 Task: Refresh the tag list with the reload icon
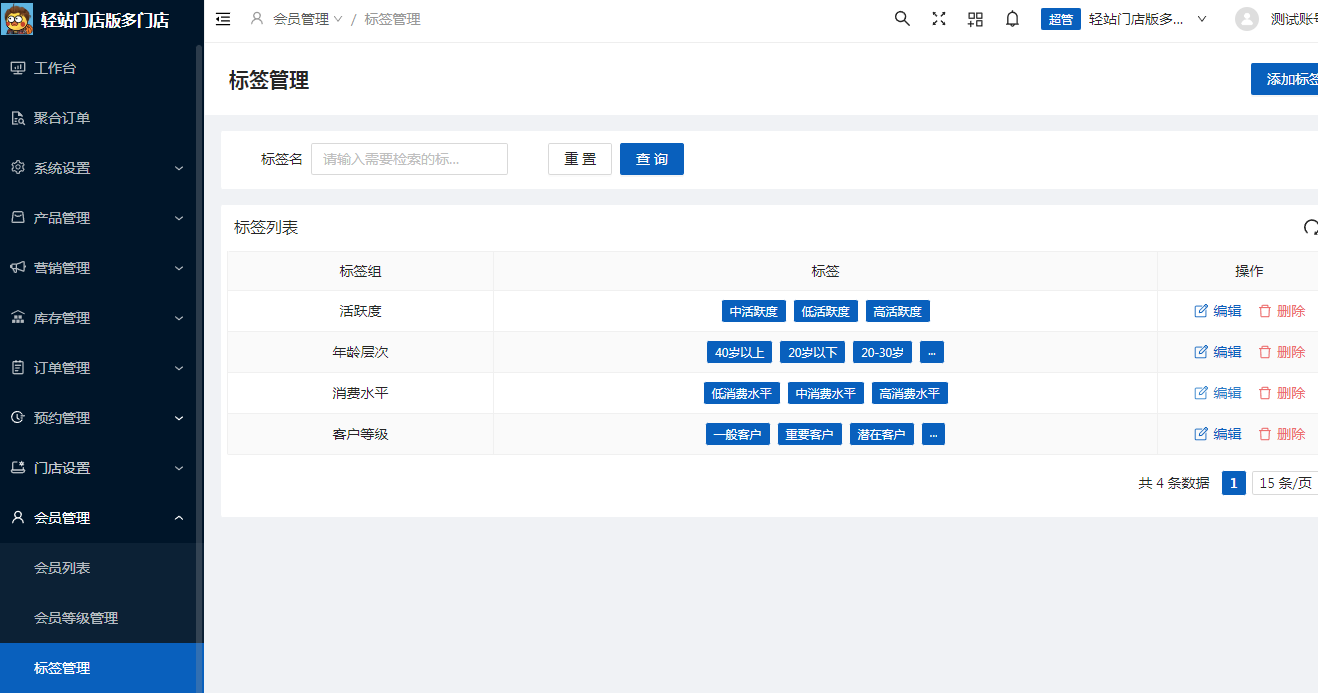pos(1310,228)
